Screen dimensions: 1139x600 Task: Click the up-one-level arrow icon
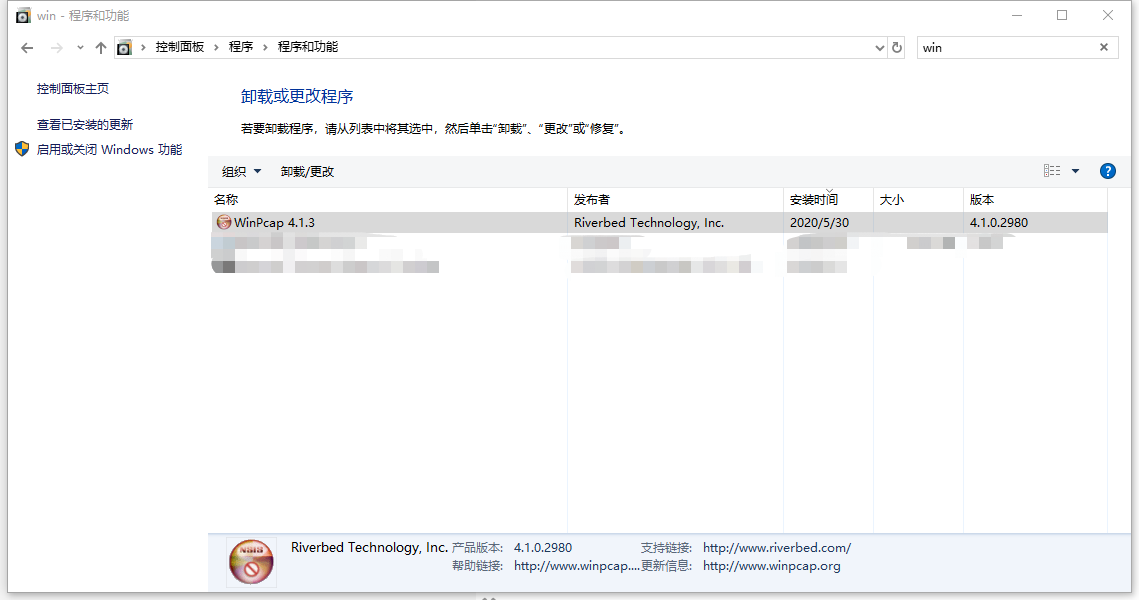pyautogui.click(x=100, y=47)
